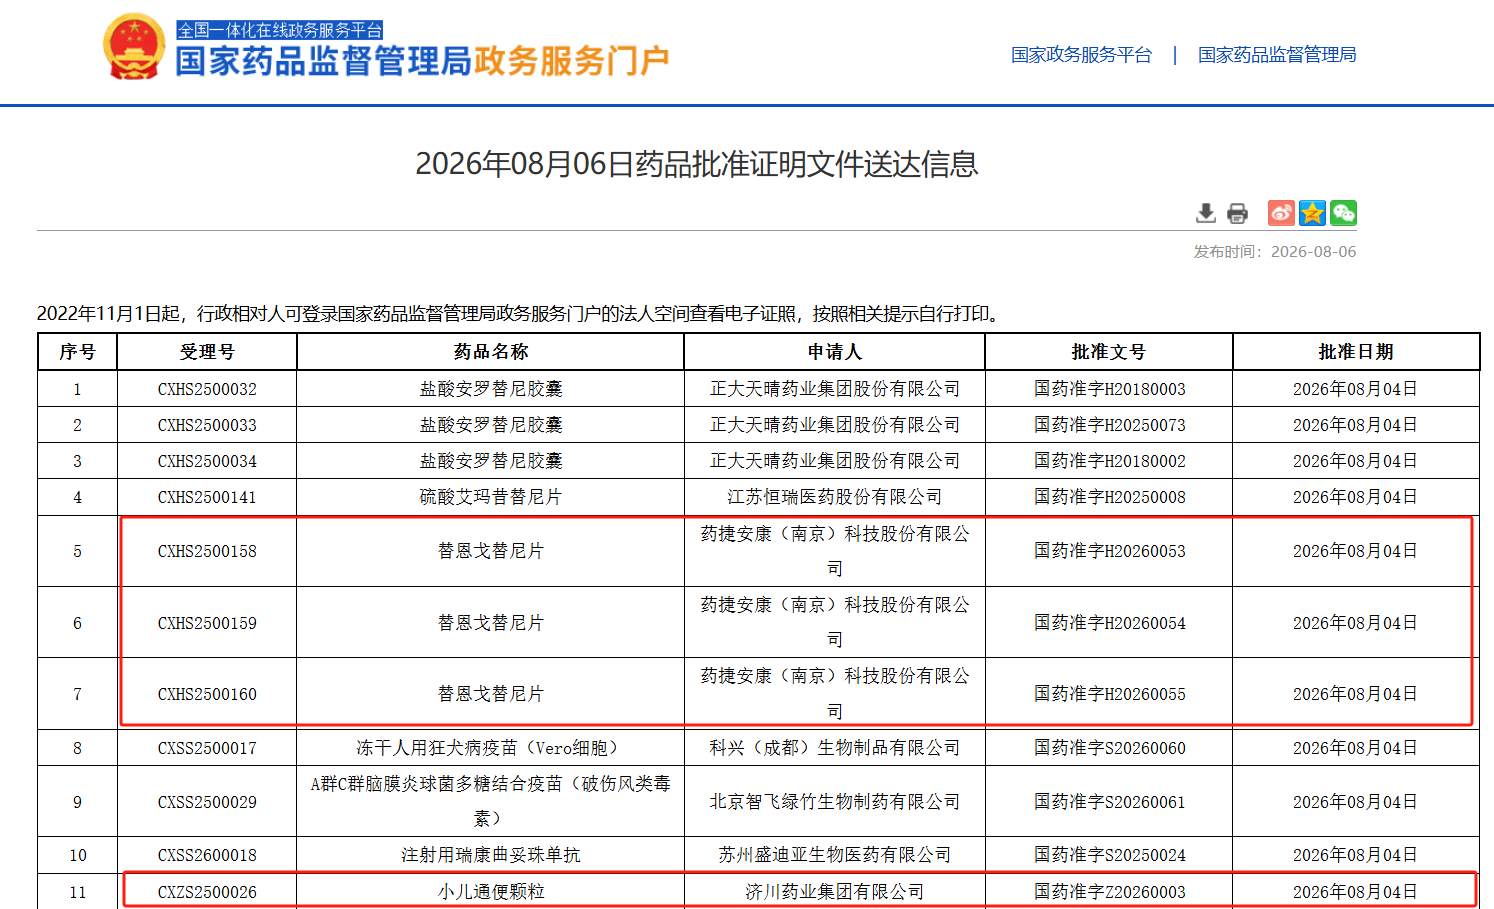Select acceptance number CXHS2500032
The height and width of the screenshot is (909, 1494).
(207, 389)
